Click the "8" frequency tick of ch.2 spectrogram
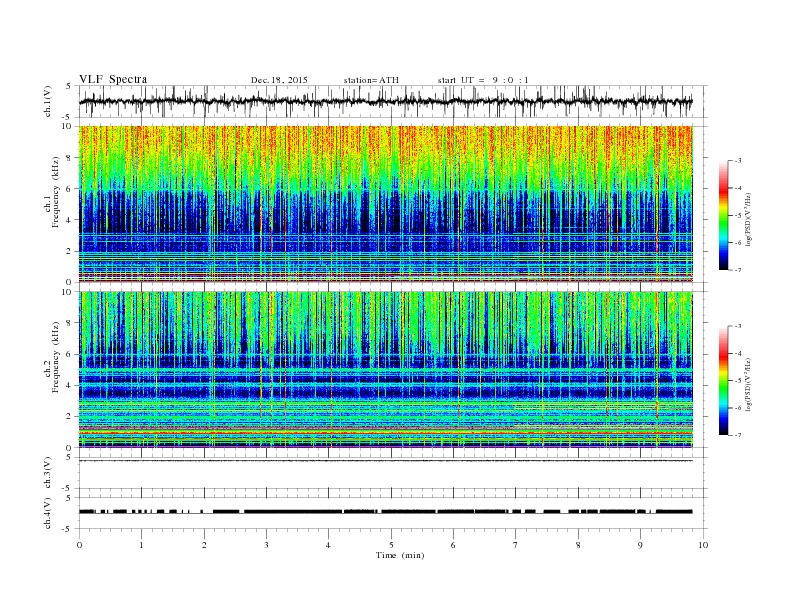Viewport: 792px width, 612px height. tap(70, 323)
